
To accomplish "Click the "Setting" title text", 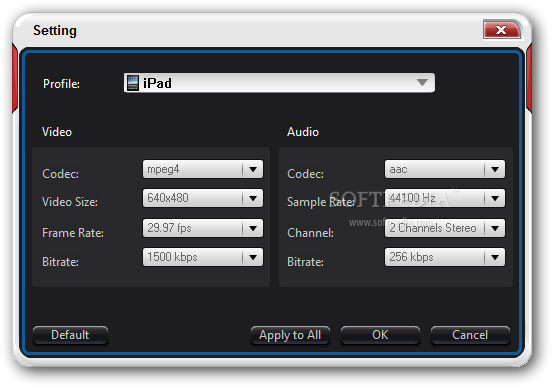I will pos(55,31).
